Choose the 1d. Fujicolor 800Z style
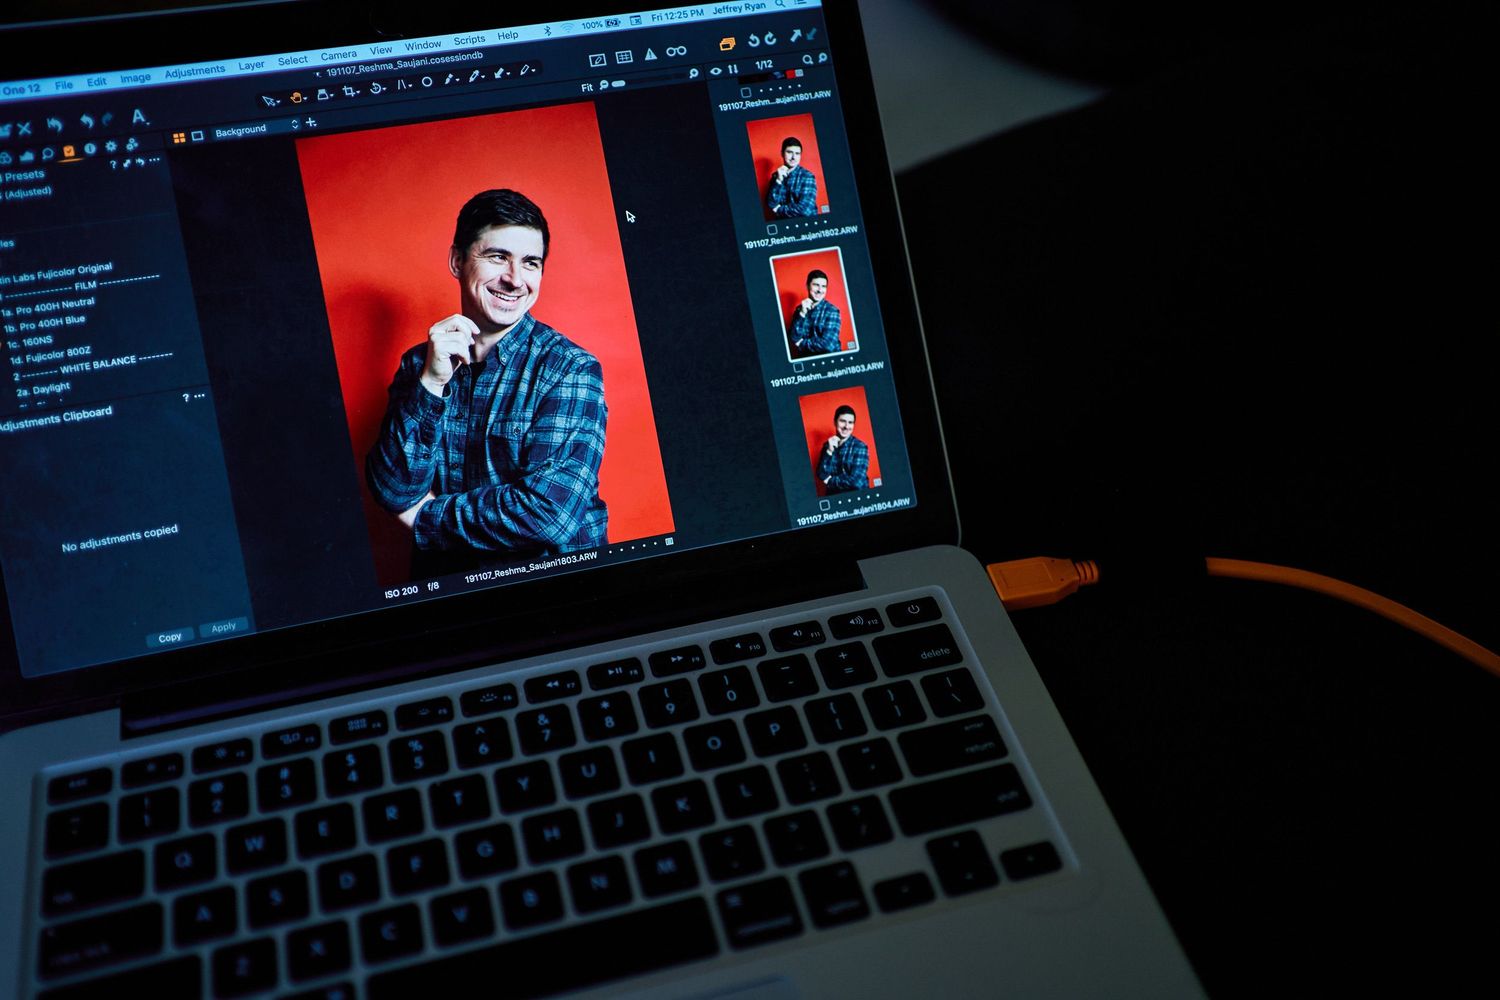 click(50, 355)
